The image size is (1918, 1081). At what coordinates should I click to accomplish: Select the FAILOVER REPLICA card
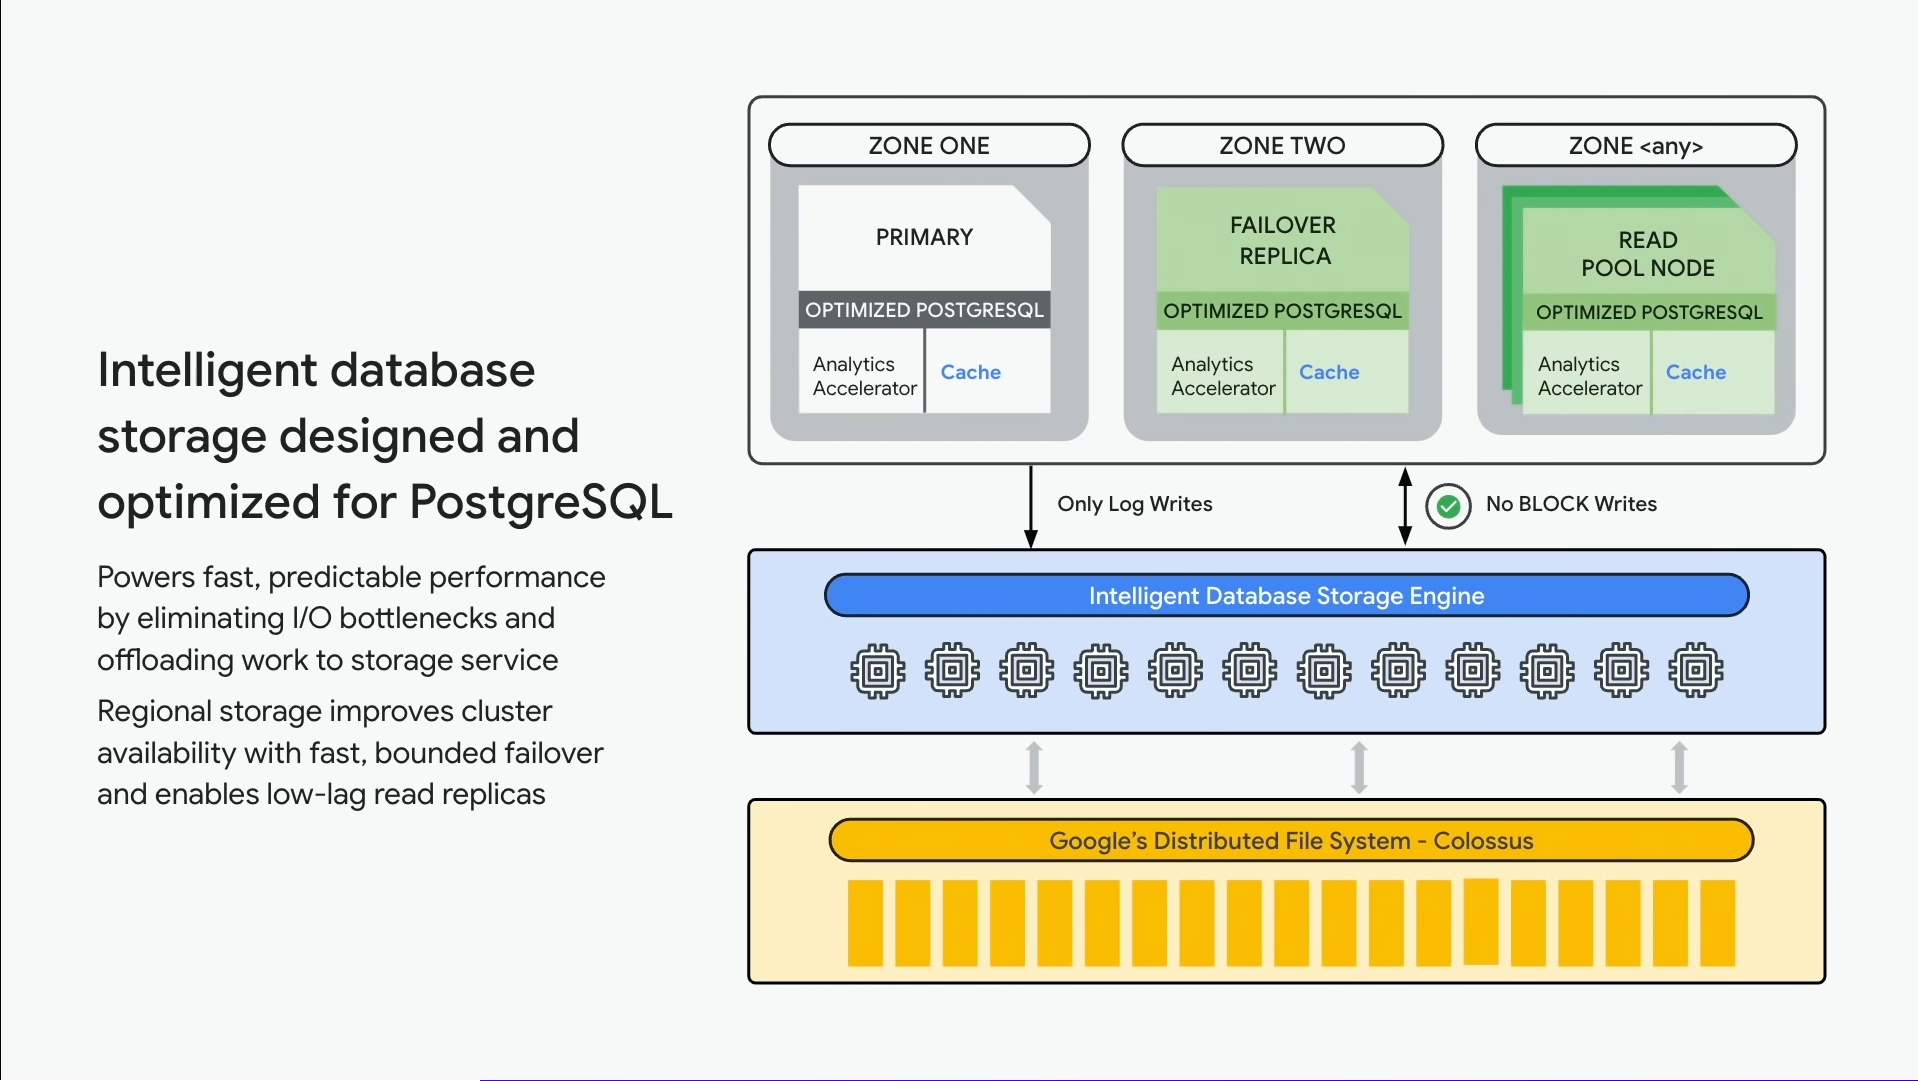point(1282,240)
